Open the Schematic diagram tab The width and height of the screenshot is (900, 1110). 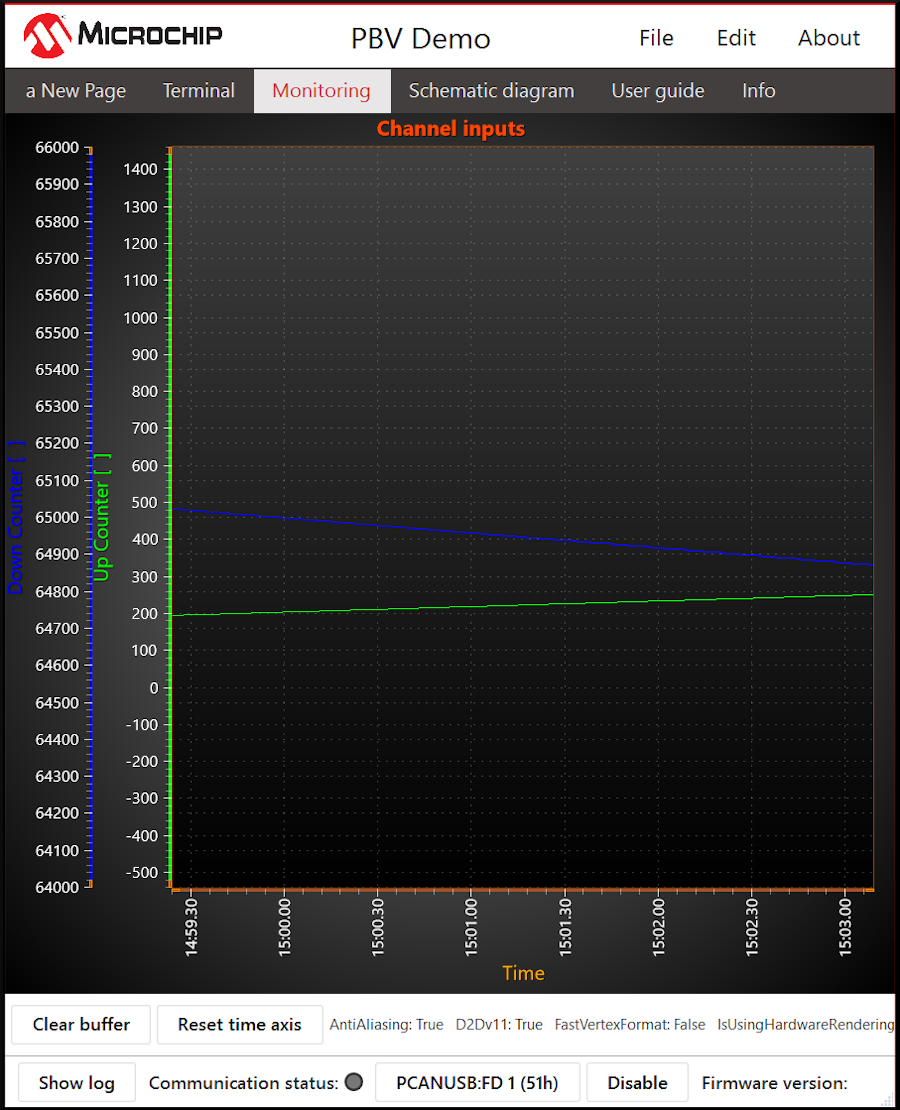tap(491, 91)
